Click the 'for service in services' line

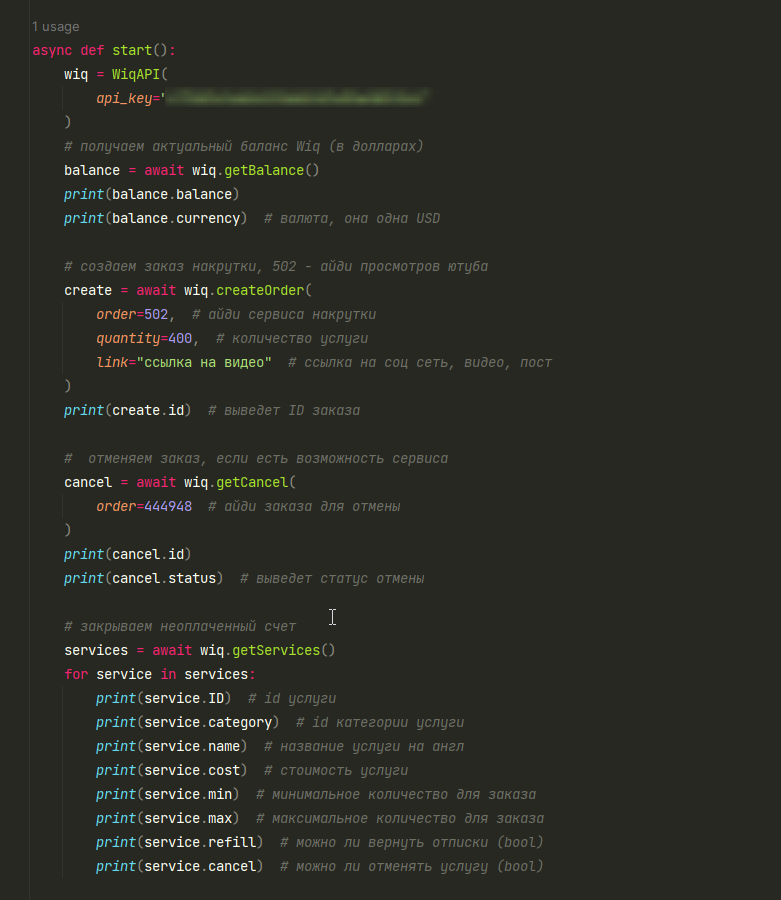pyautogui.click(x=160, y=674)
